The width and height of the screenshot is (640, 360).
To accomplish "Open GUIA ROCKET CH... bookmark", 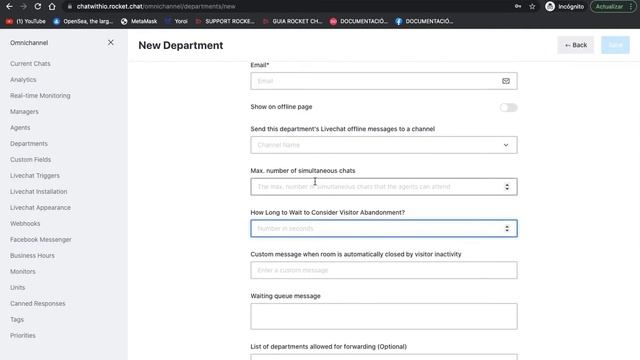I will (x=292, y=21).
